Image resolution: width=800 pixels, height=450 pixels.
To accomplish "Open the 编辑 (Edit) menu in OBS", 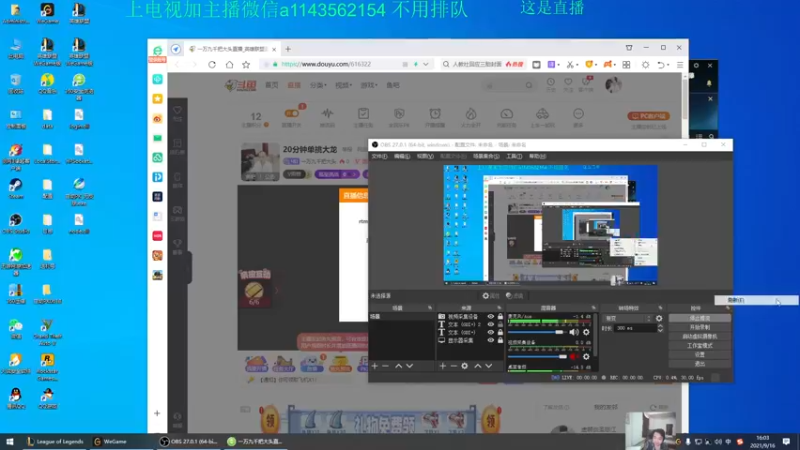I will pos(402,156).
